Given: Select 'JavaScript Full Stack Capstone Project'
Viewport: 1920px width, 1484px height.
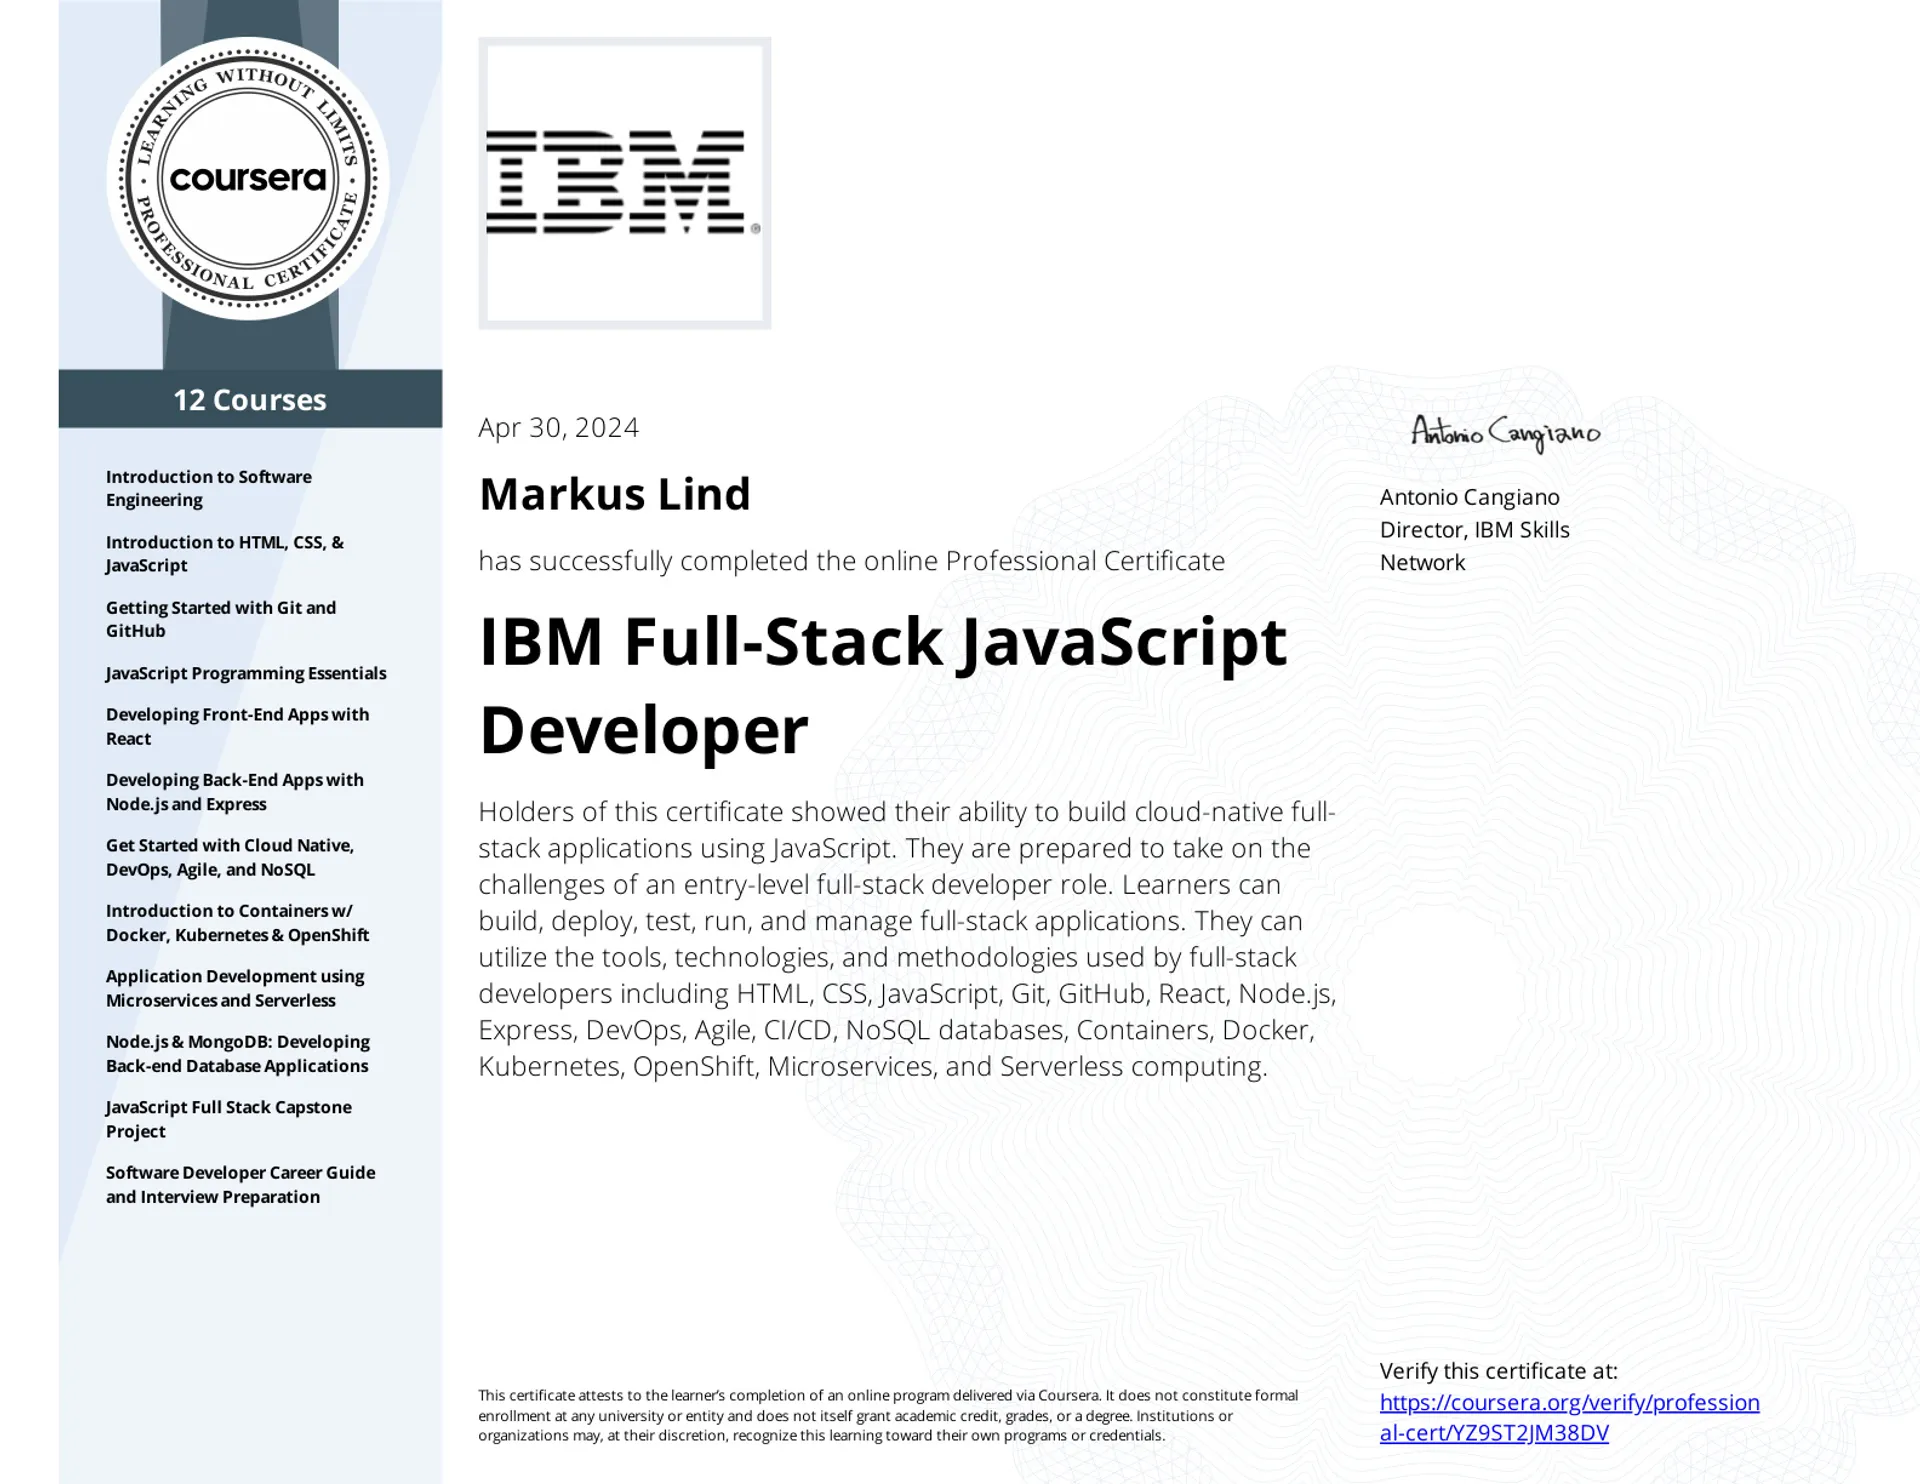Looking at the screenshot, I should (228, 1119).
